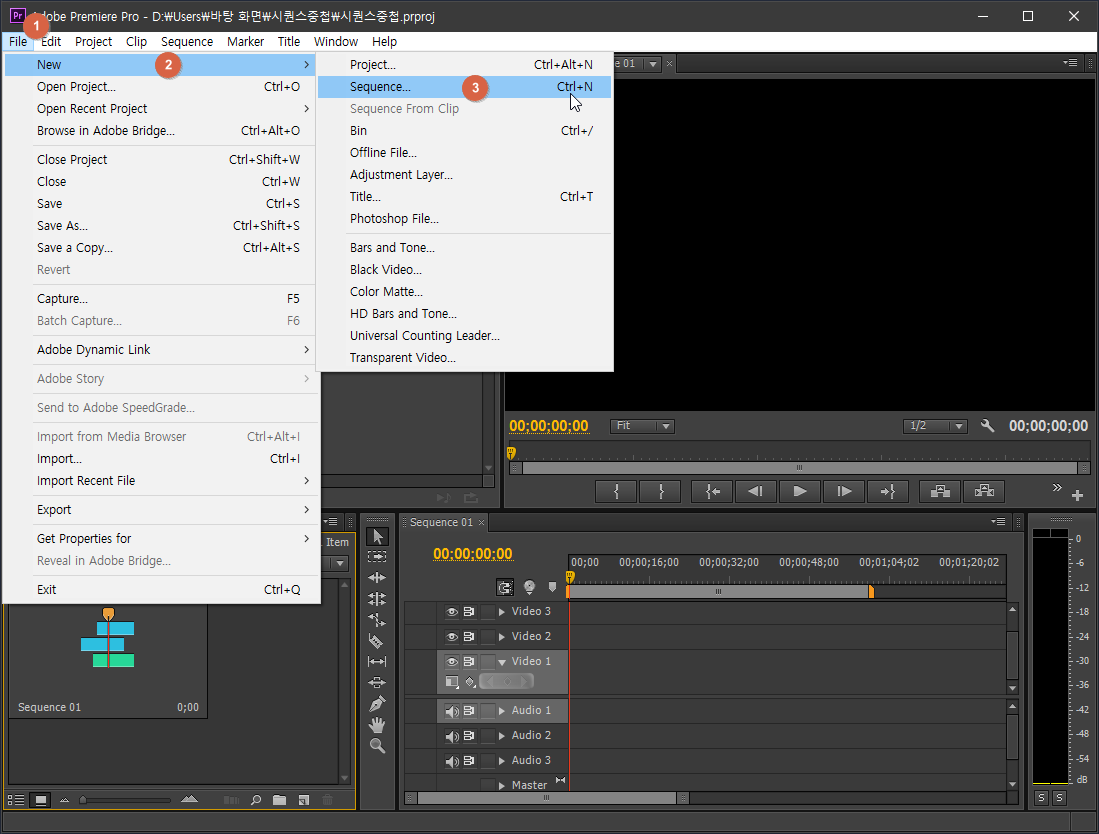Image resolution: width=1099 pixels, height=834 pixels.
Task: Click the yellow Program monitor timecode
Action: [548, 426]
